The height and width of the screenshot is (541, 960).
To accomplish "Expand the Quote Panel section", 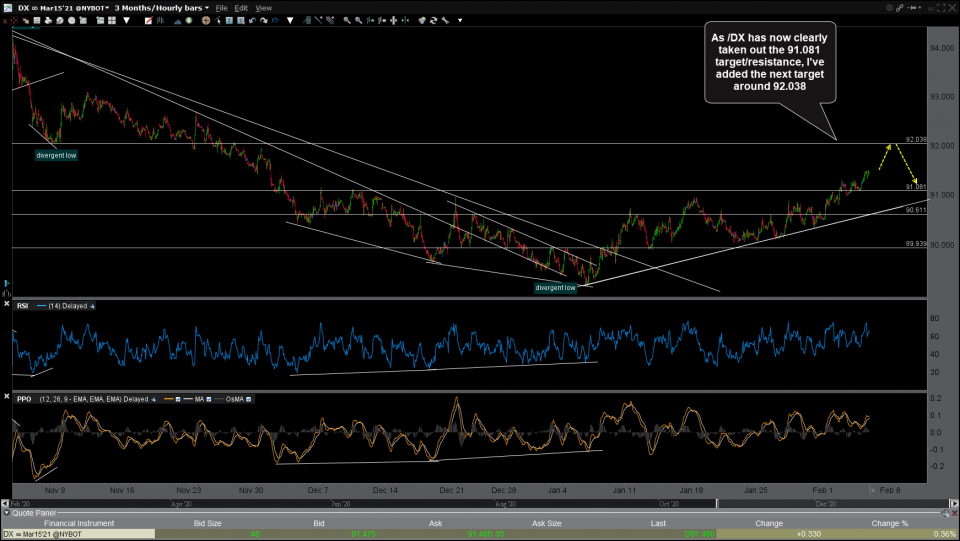I will tap(5, 513).
